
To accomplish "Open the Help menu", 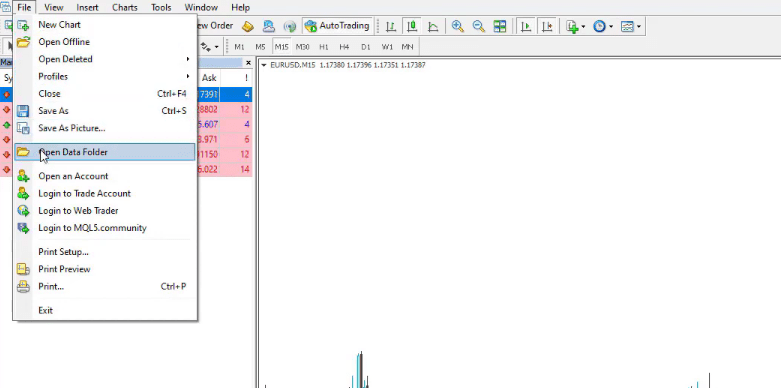I will [240, 7].
